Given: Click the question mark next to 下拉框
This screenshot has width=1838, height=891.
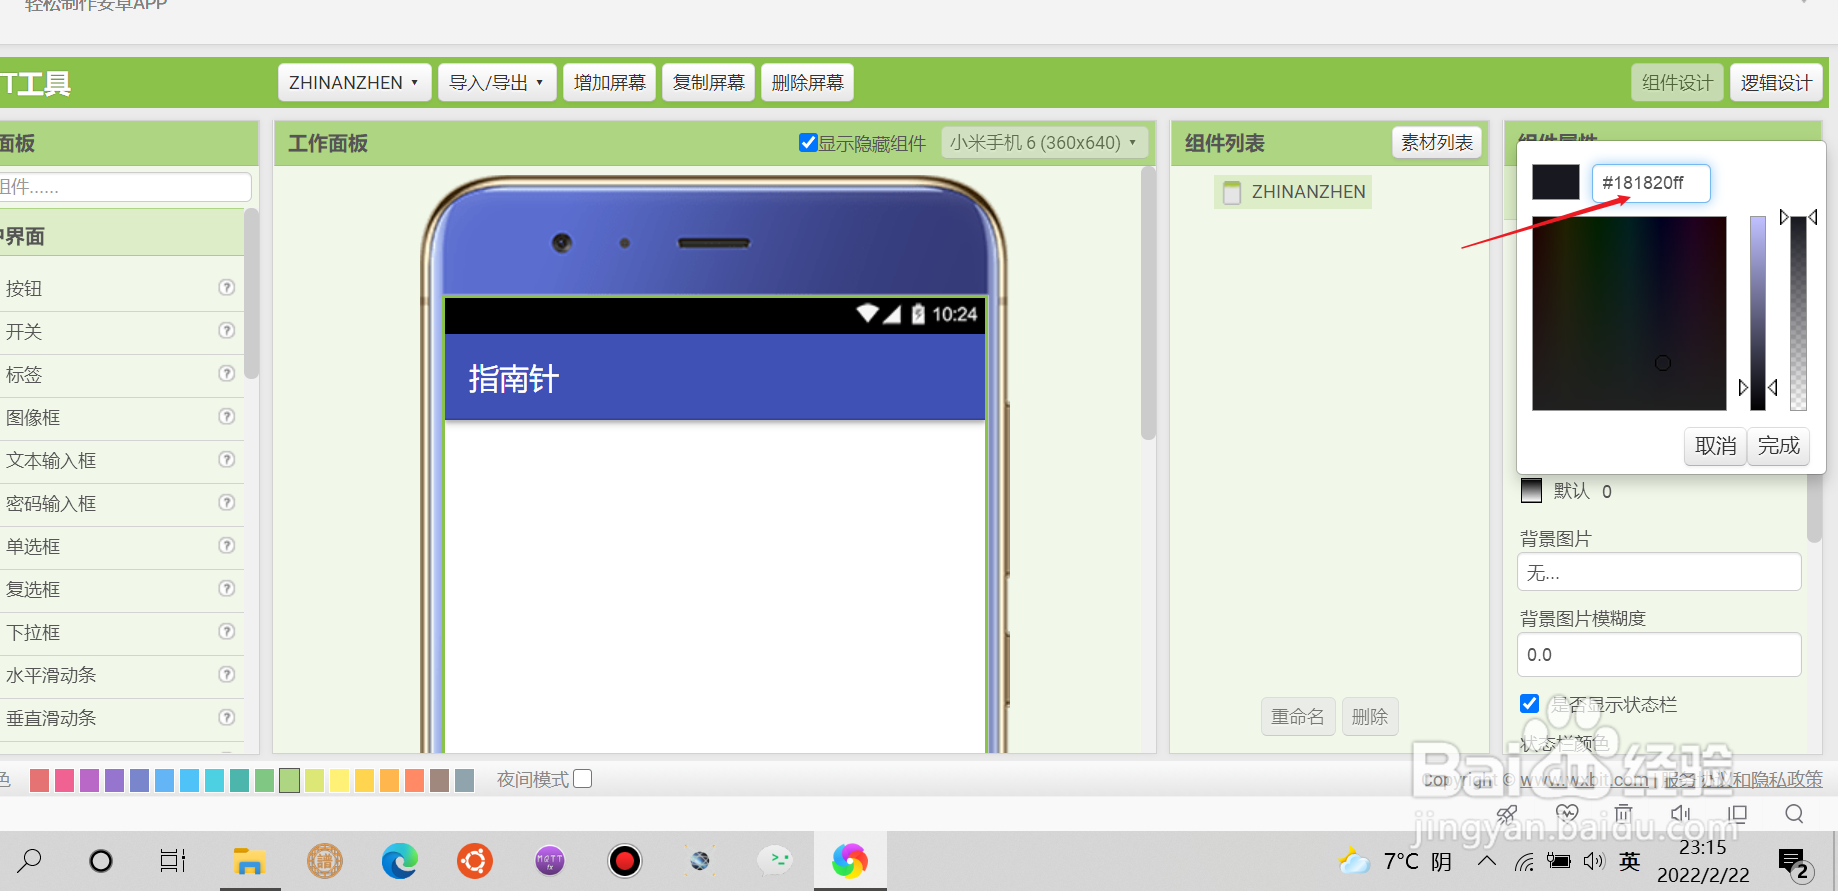Looking at the screenshot, I should point(227,632).
